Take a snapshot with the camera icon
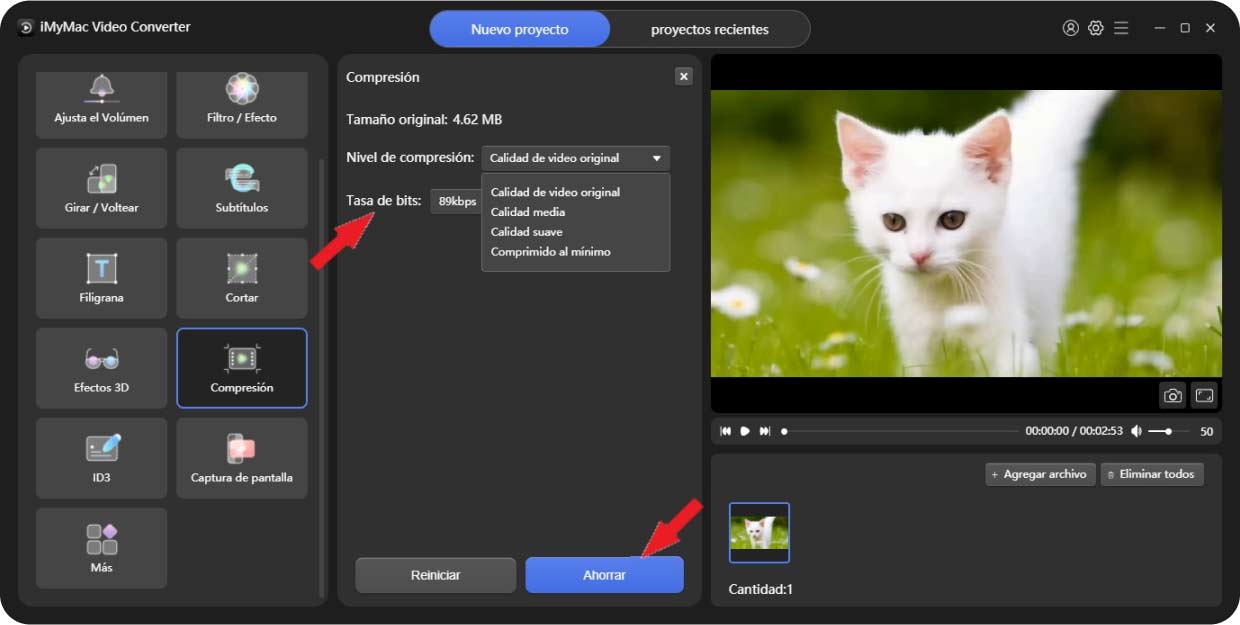Image resolution: width=1240 pixels, height=625 pixels. (x=1173, y=396)
